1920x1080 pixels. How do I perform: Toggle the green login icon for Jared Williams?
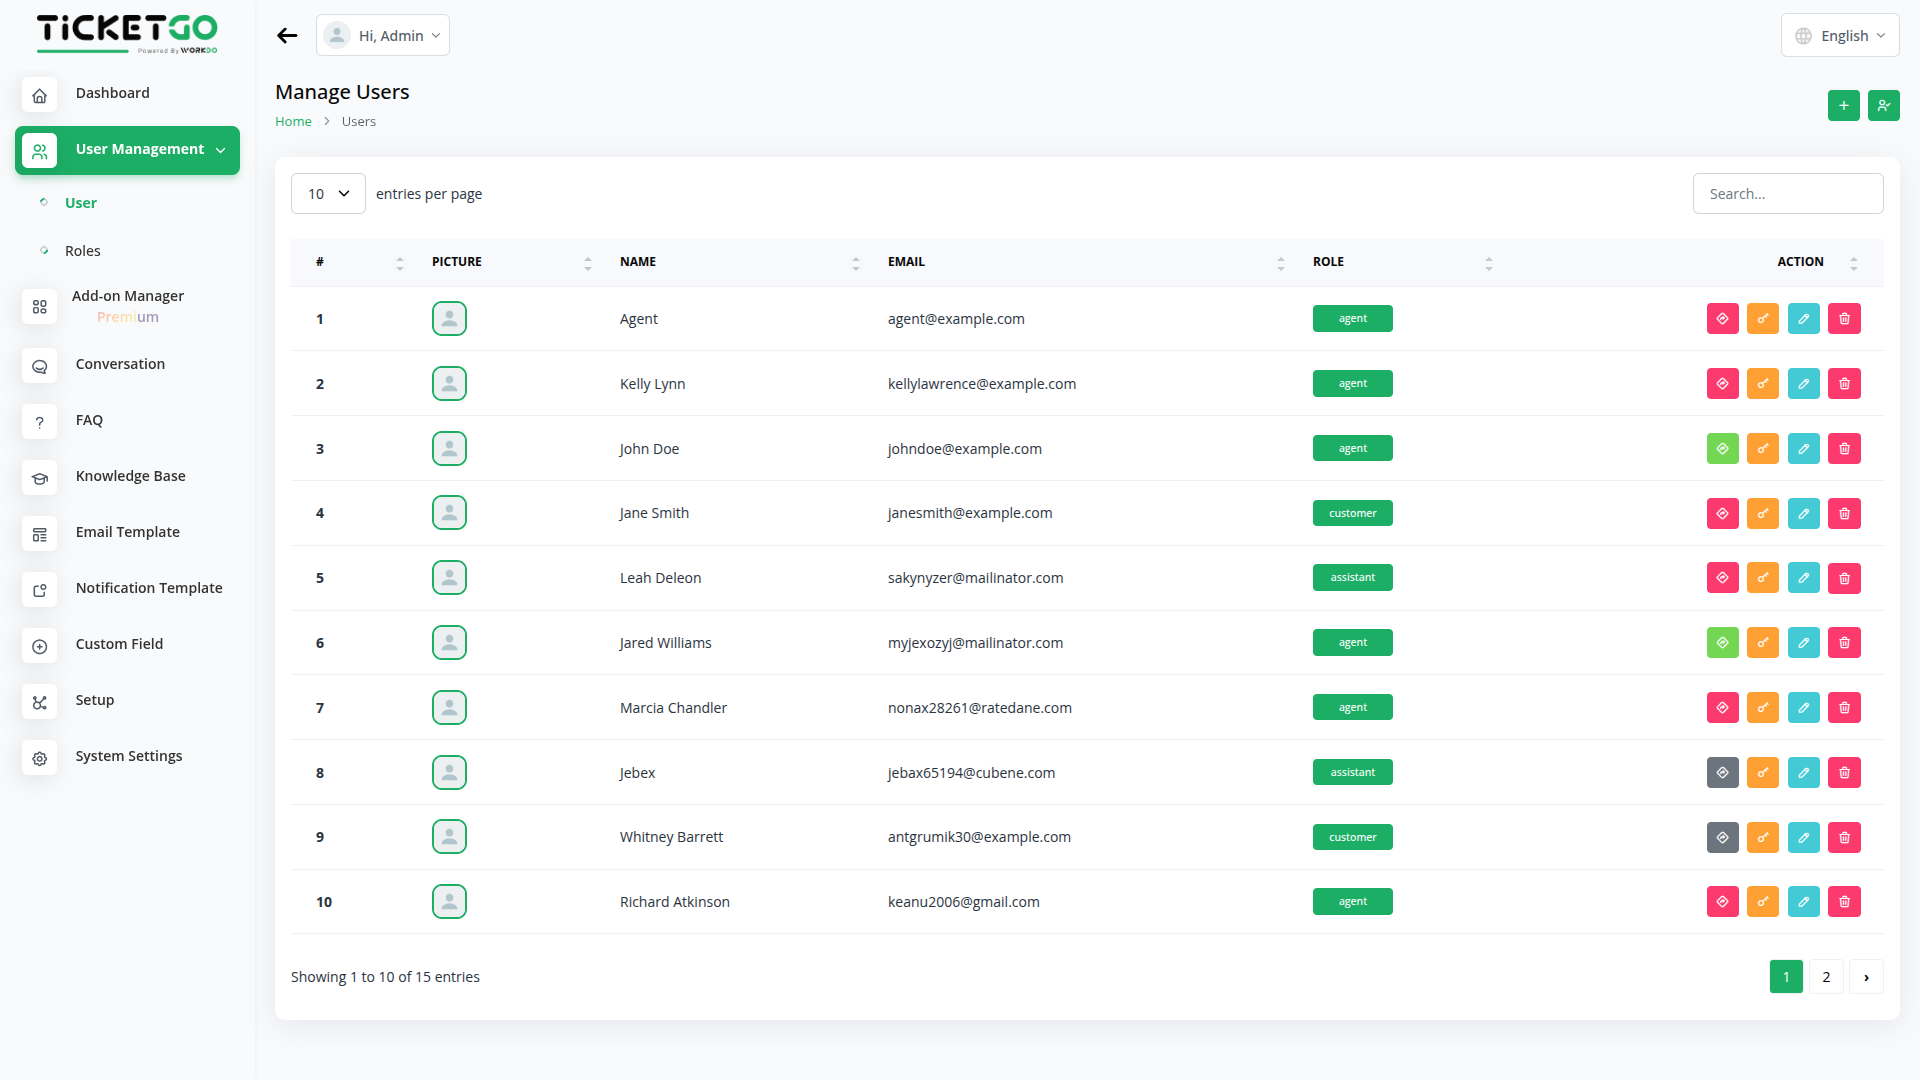pos(1722,643)
